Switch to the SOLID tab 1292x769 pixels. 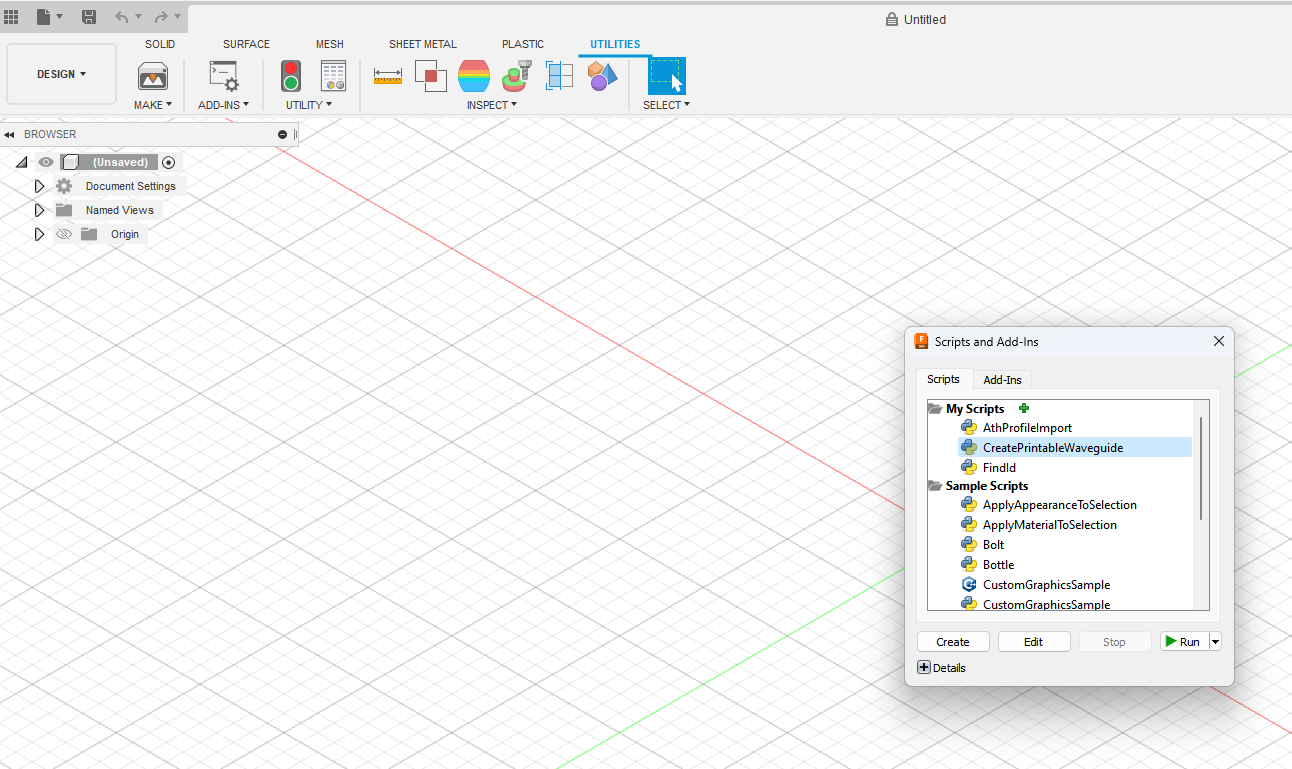[x=160, y=44]
